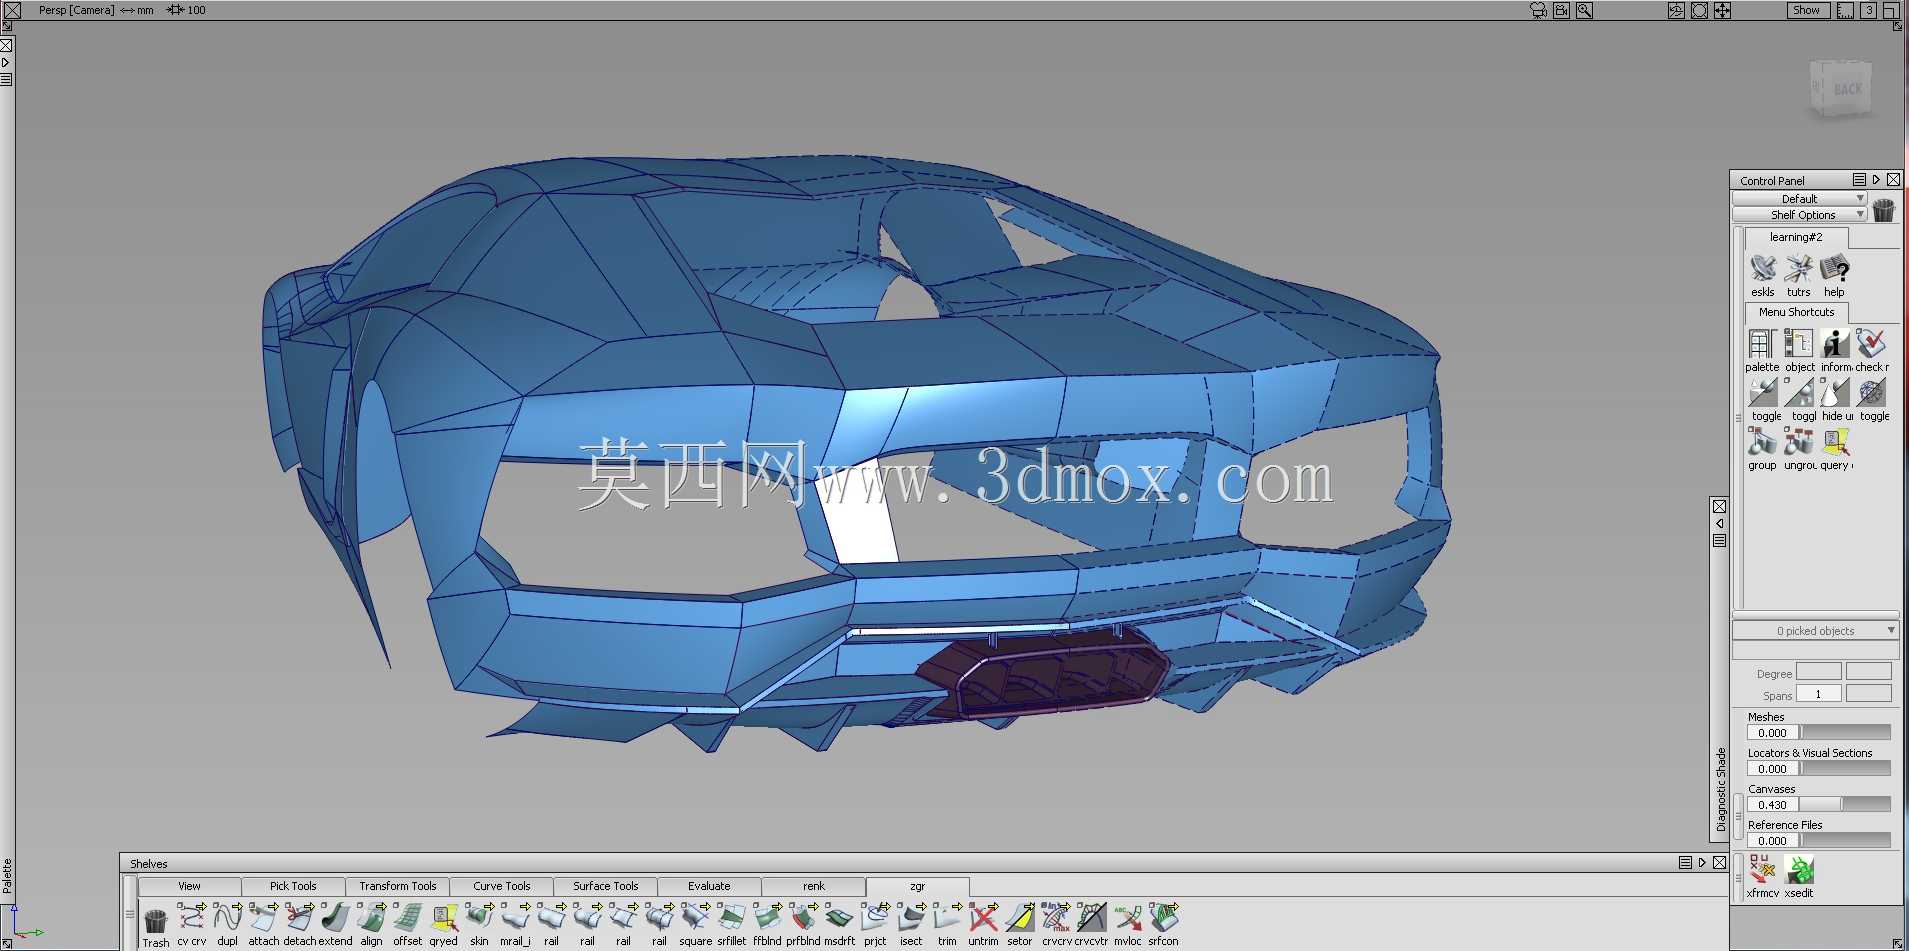Switch to the Pick Tools shelf tab
The image size is (1909, 951).
point(293,886)
